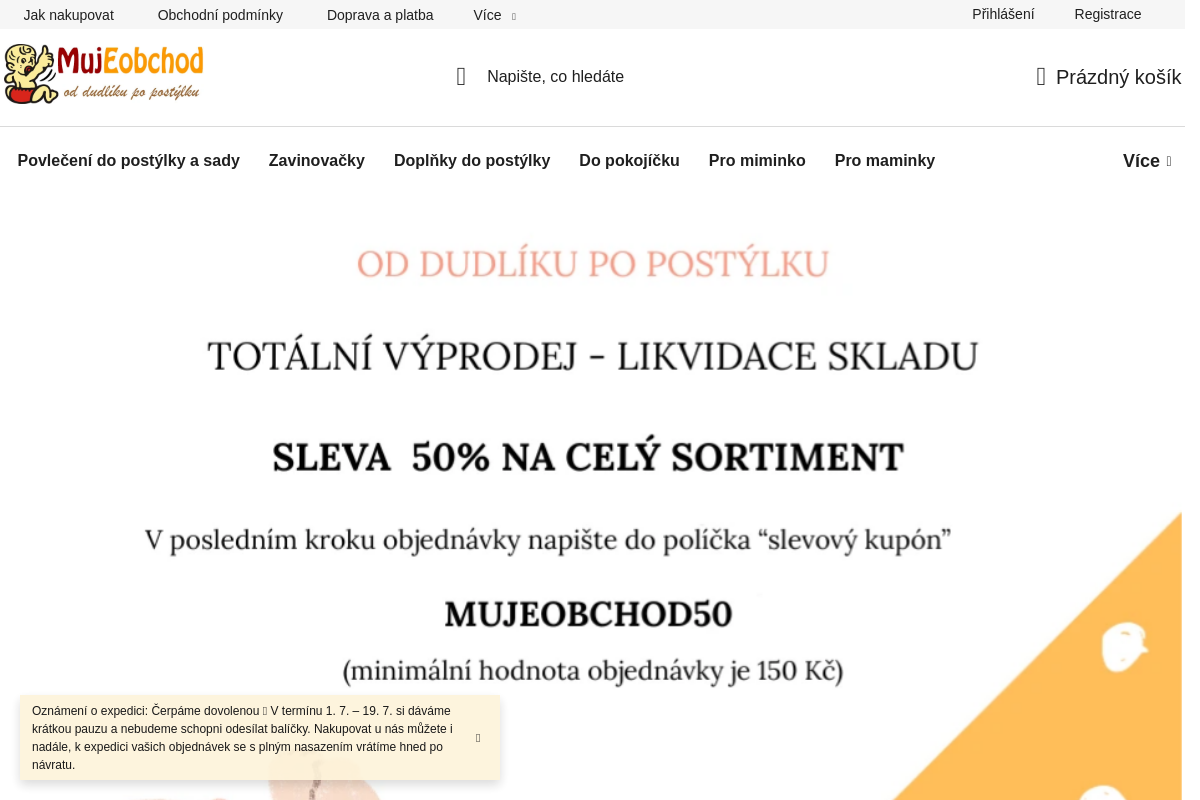Open Pro miminko category
Viewport: 1200px width, 800px height.
(757, 161)
